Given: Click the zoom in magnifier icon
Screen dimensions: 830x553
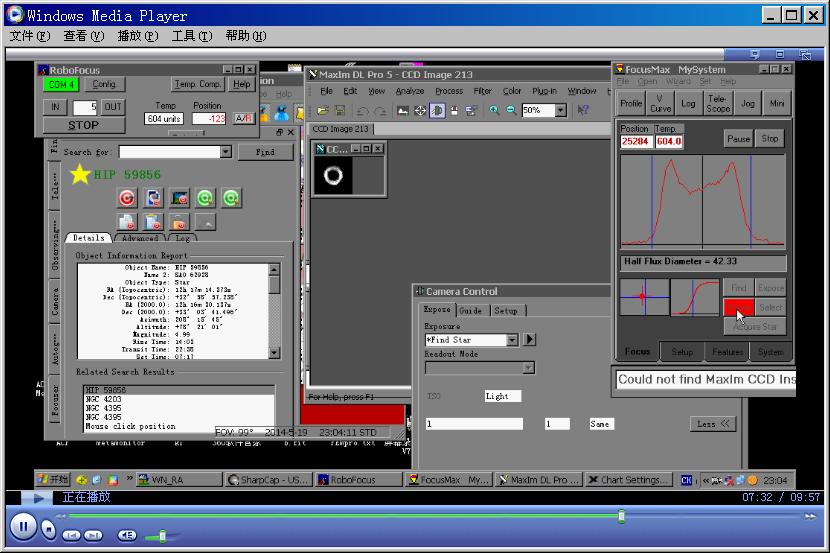Looking at the screenshot, I should pos(494,110).
